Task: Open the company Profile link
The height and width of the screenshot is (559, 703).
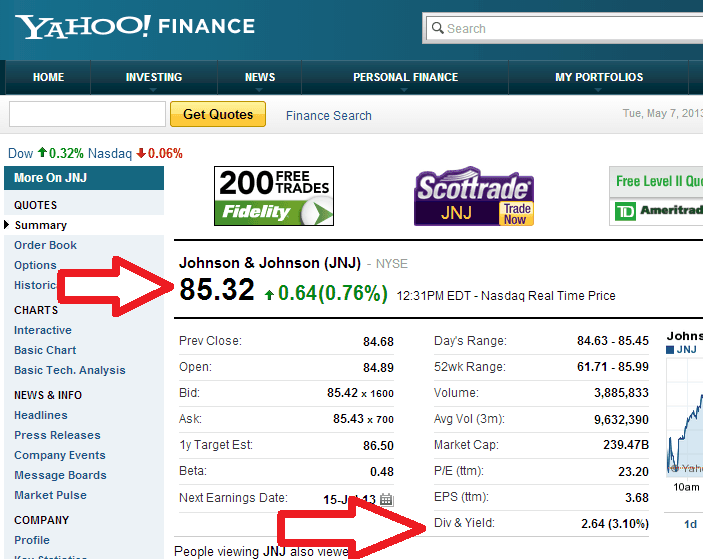Action: pyautogui.click(x=32, y=540)
